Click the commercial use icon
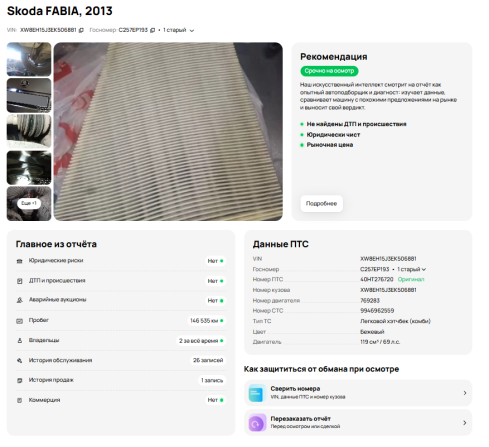This screenshot has width=489, height=447. [x=20, y=400]
